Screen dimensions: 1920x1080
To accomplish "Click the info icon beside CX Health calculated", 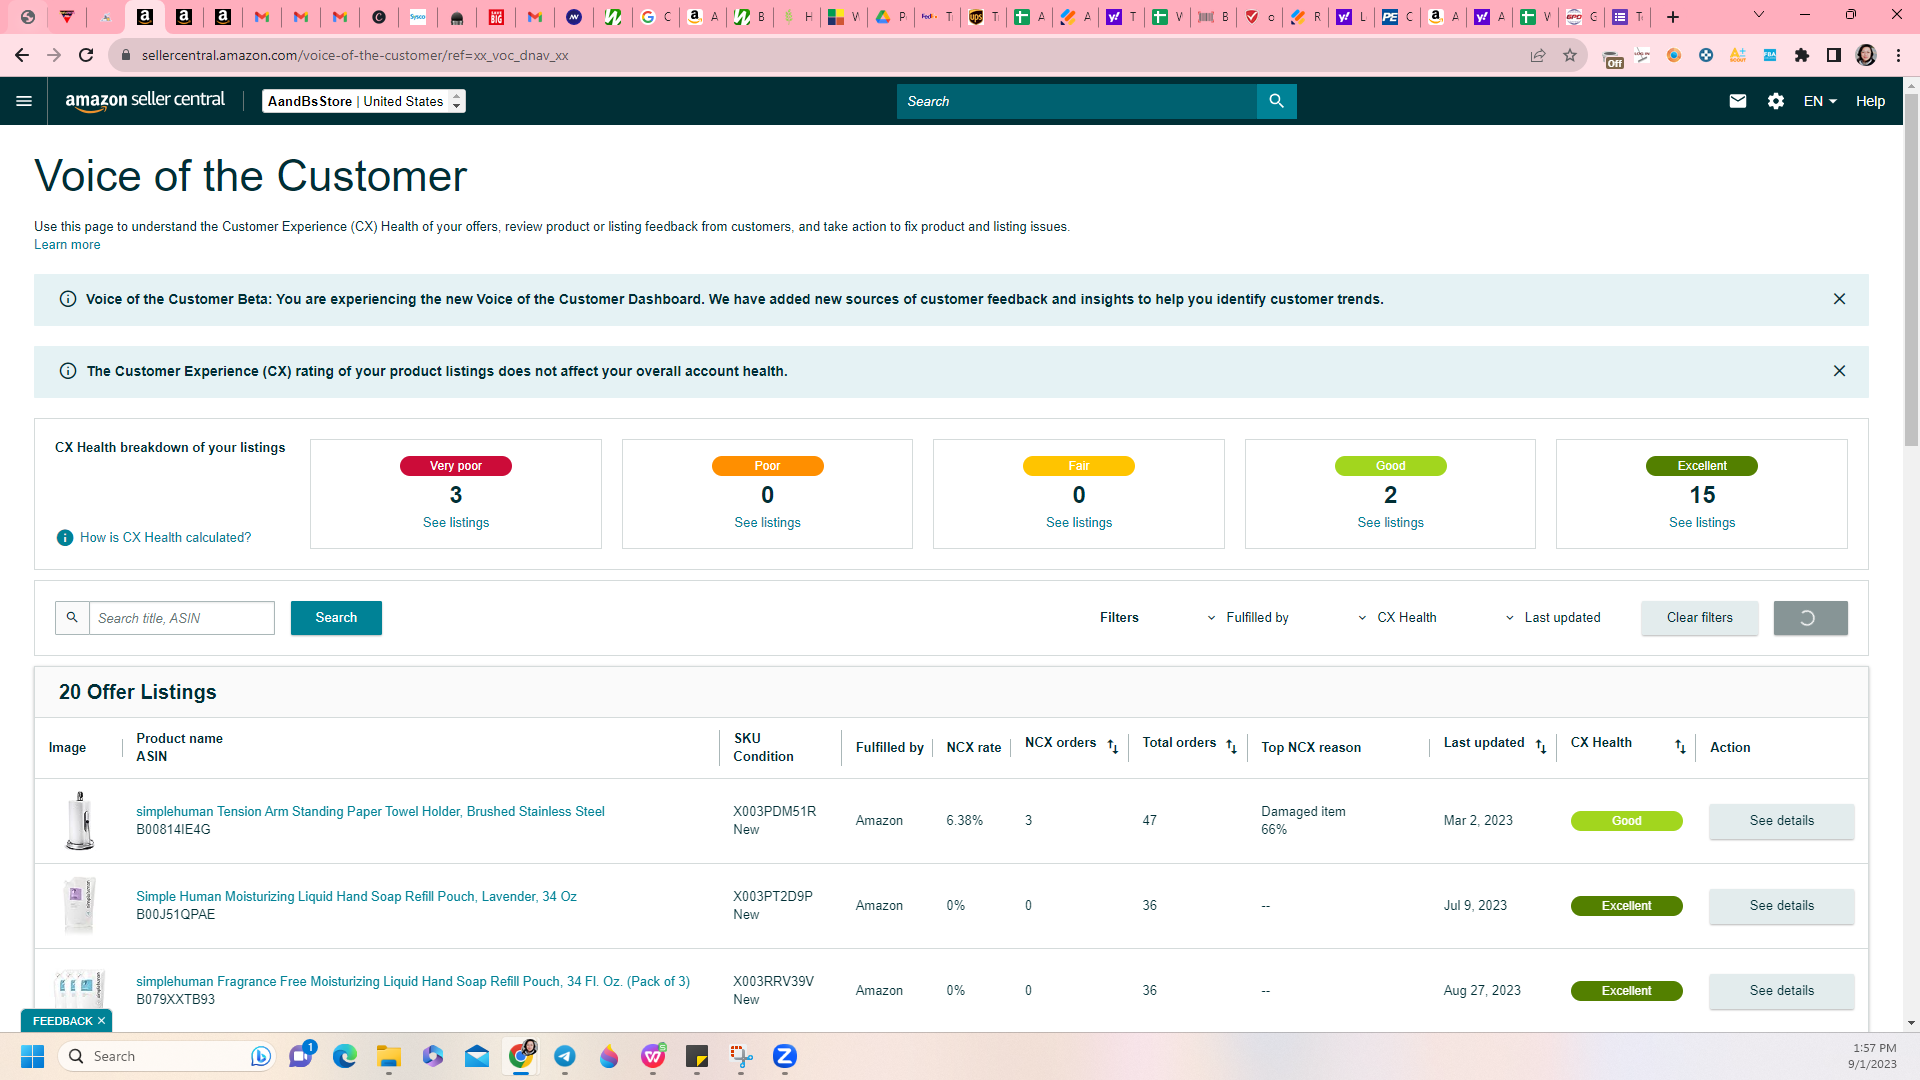I will tap(65, 538).
